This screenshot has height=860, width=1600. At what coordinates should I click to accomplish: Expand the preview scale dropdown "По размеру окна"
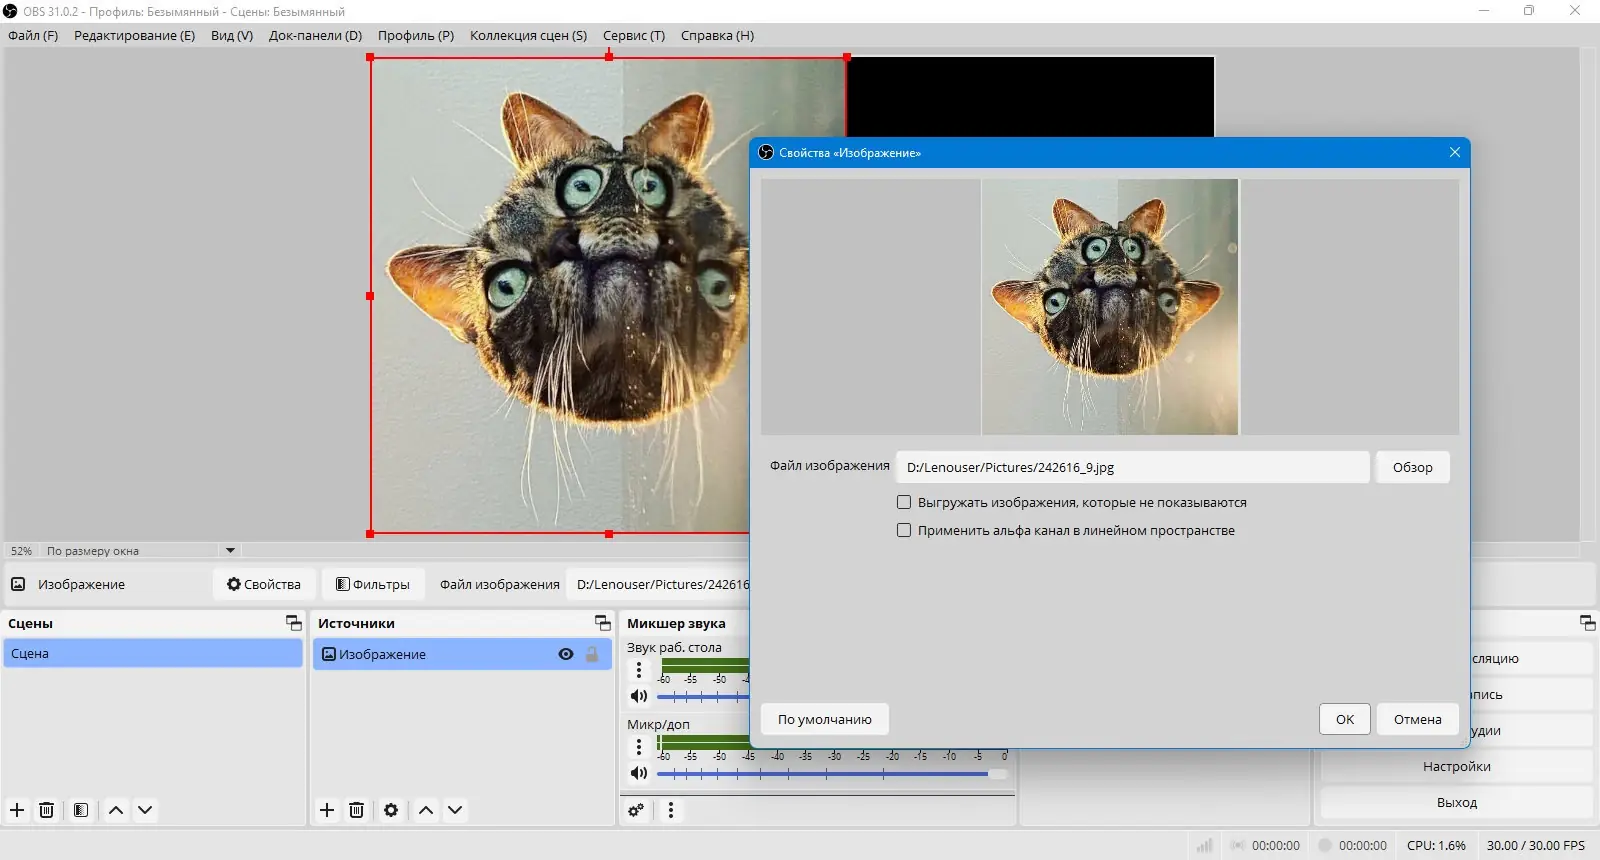(230, 551)
